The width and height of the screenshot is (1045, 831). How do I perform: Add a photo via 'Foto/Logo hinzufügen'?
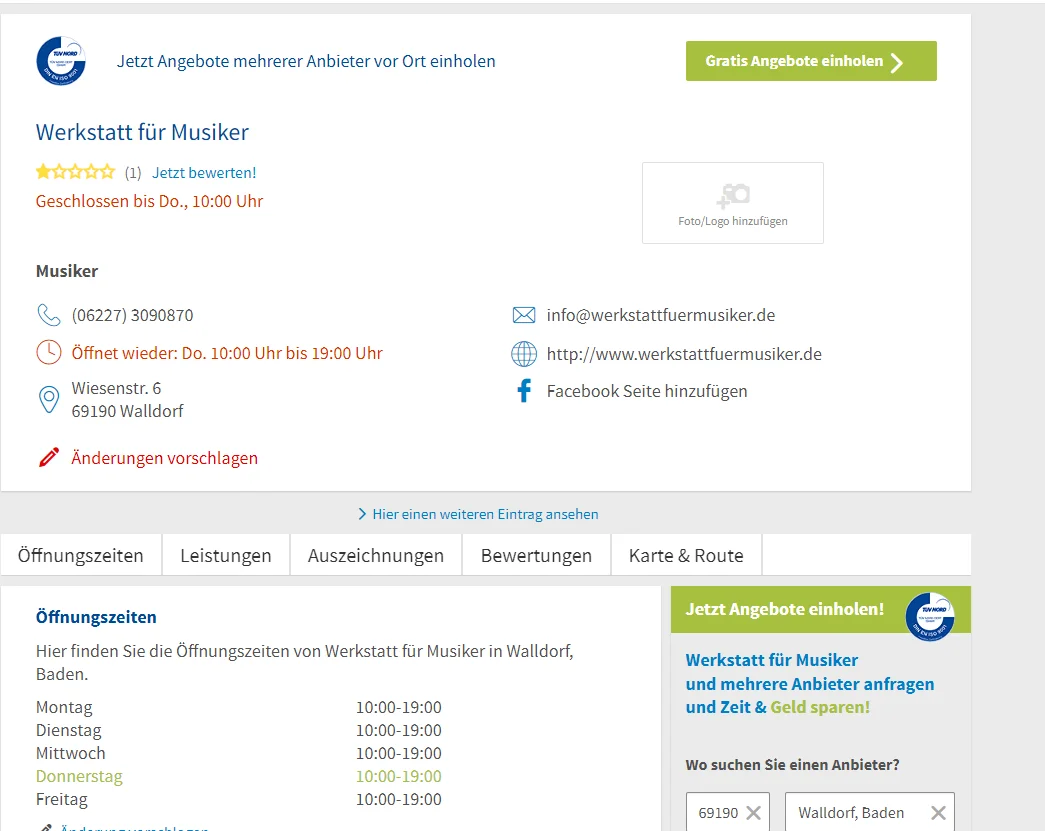733,203
